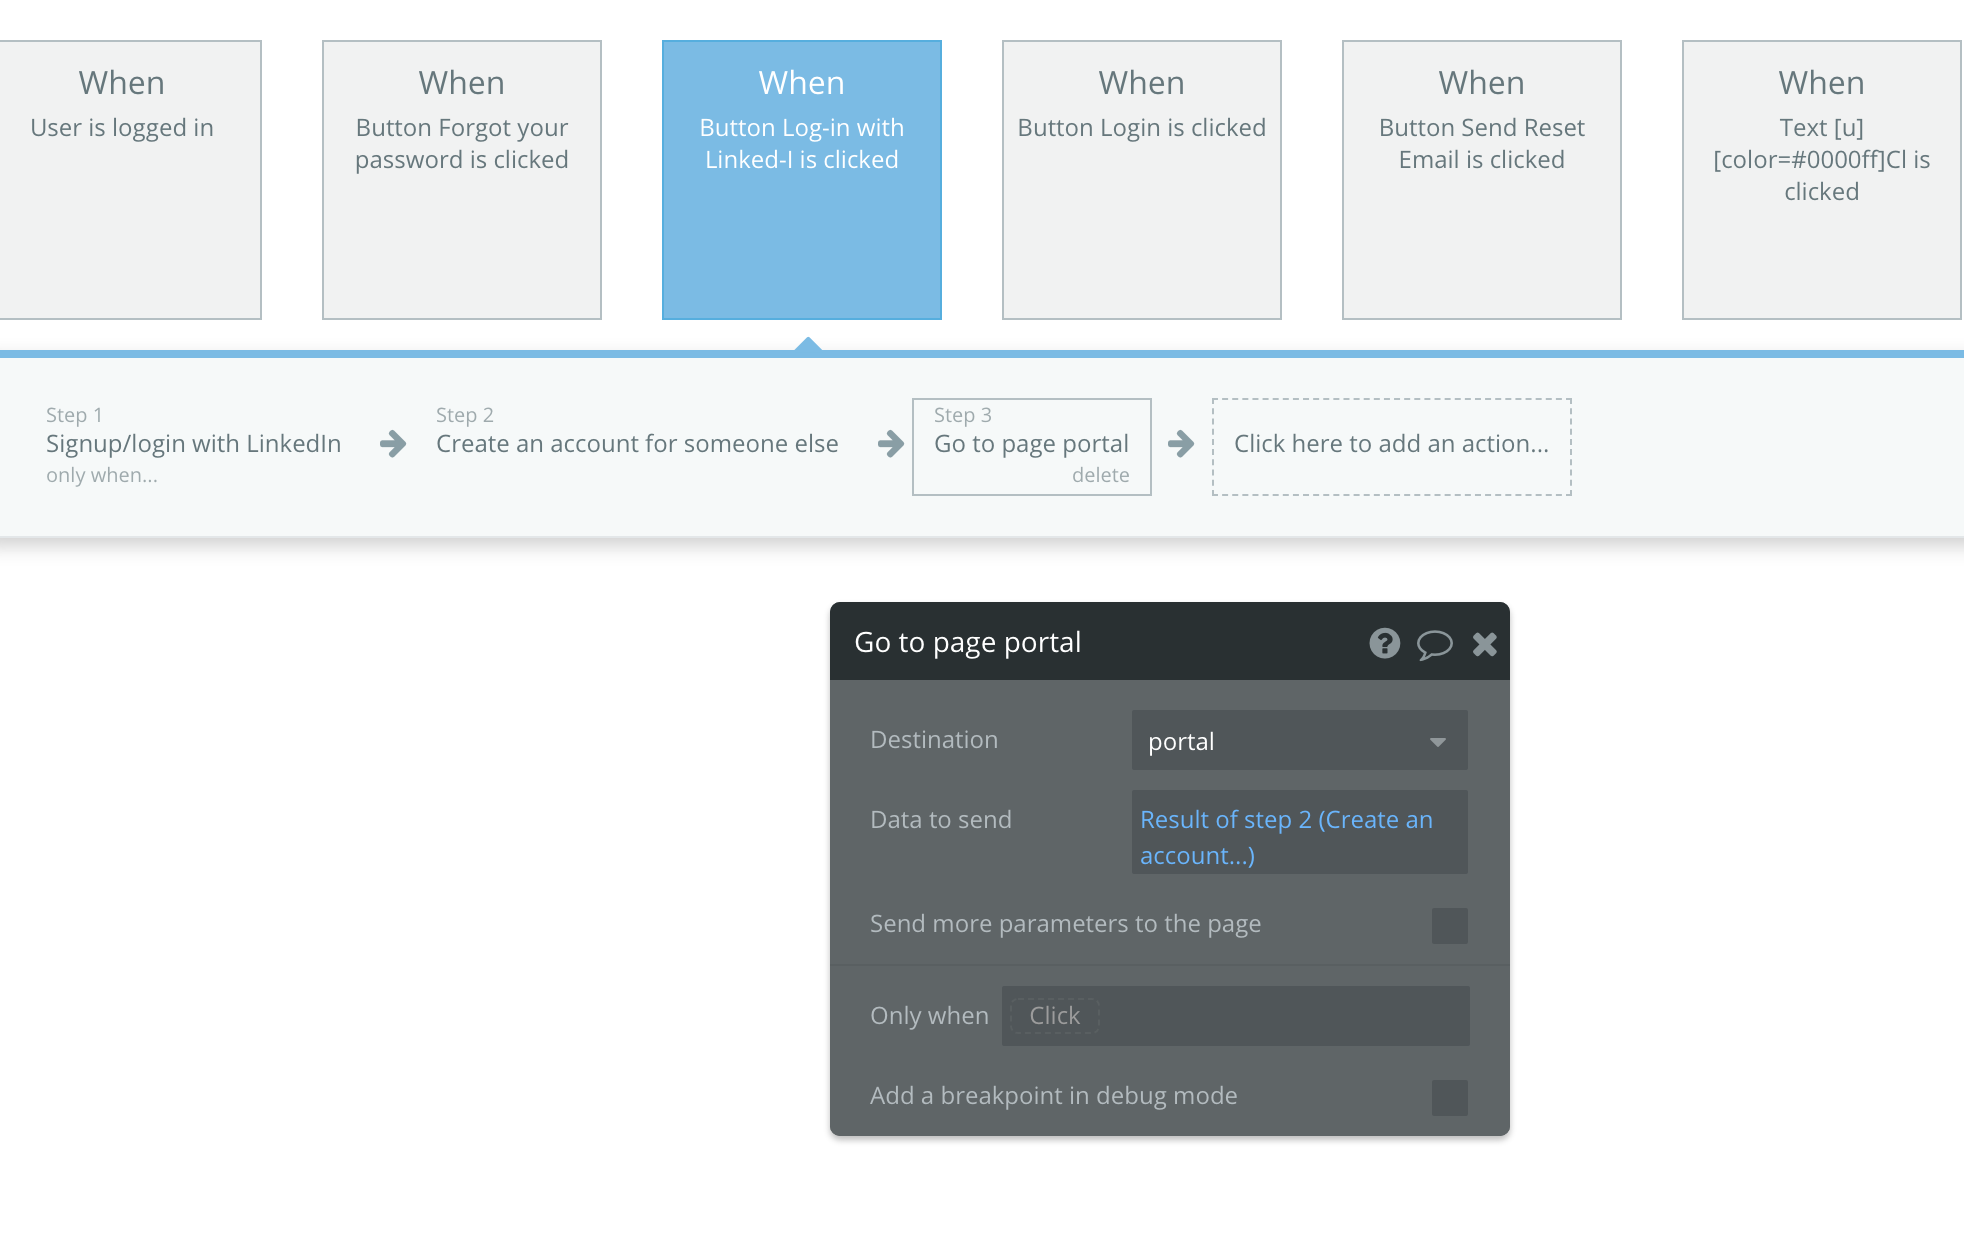Click arrow between Step 2 and Step 3
1964x1260 pixels.
[x=890, y=444]
